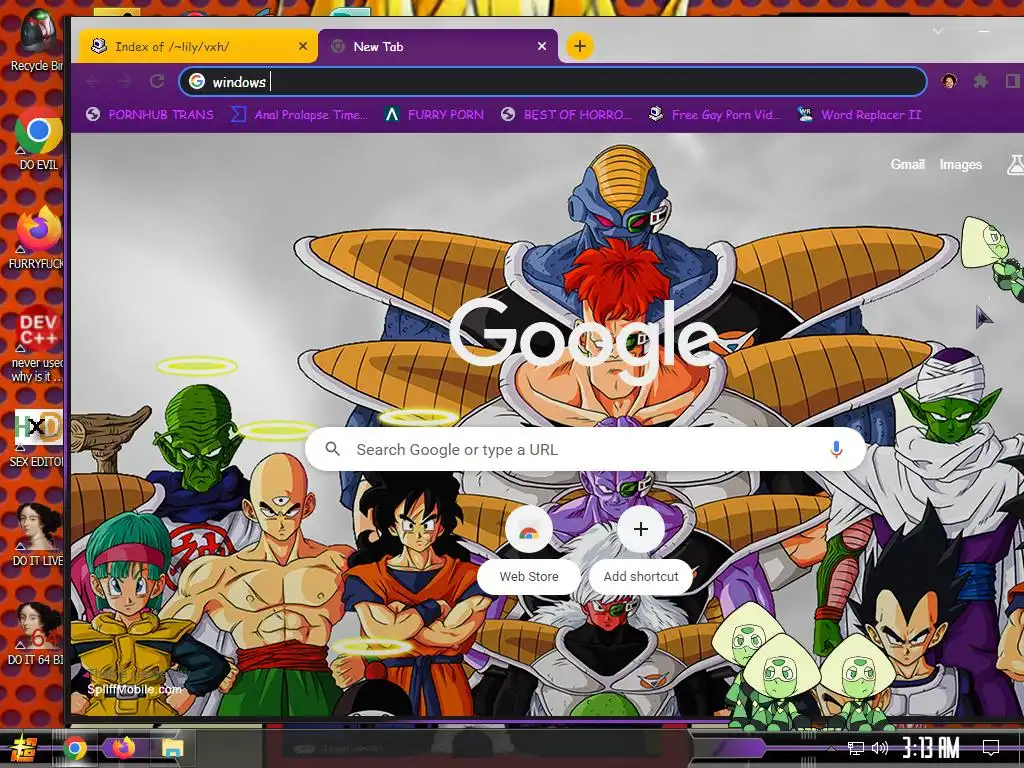This screenshot has height=768, width=1024.
Task: Switch to the Index of /~lily/vxh/ tab
Action: click(197, 46)
